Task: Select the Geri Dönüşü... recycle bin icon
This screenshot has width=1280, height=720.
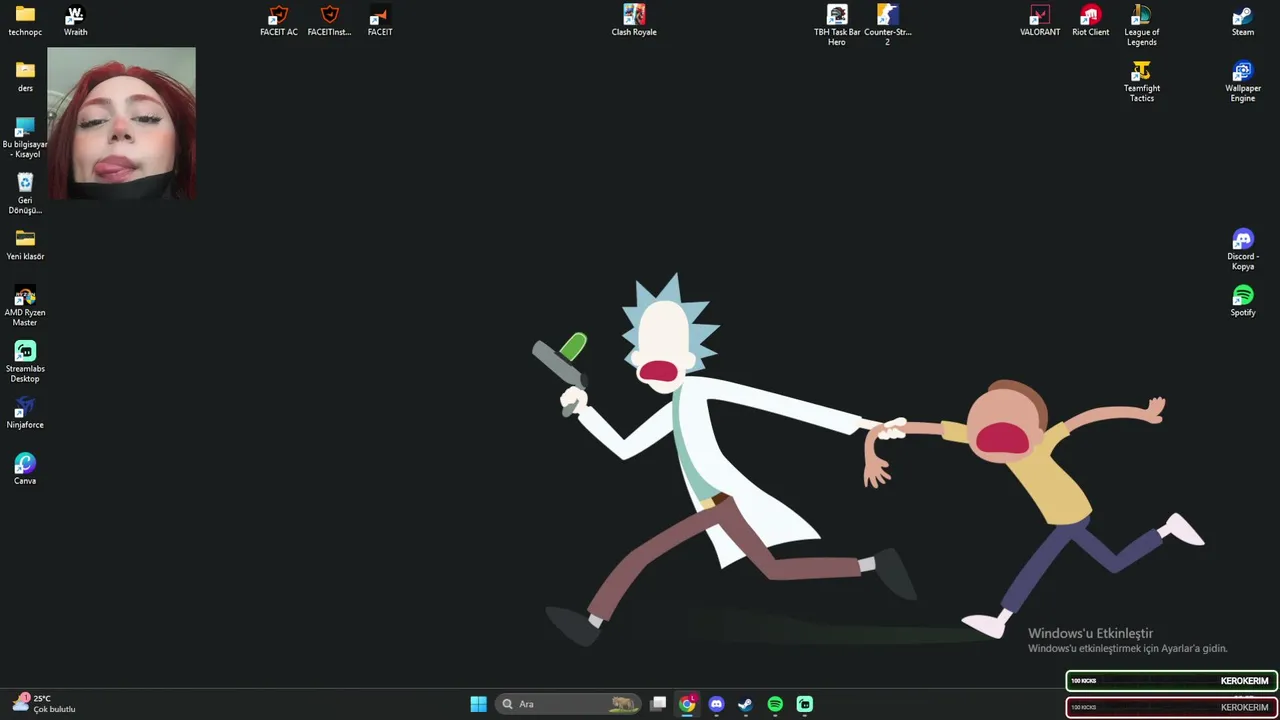Action: click(25, 193)
